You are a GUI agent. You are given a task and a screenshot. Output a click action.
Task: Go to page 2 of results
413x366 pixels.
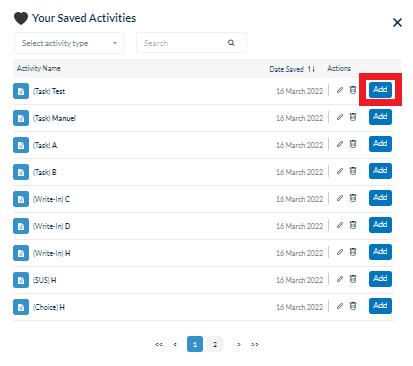[x=215, y=344]
